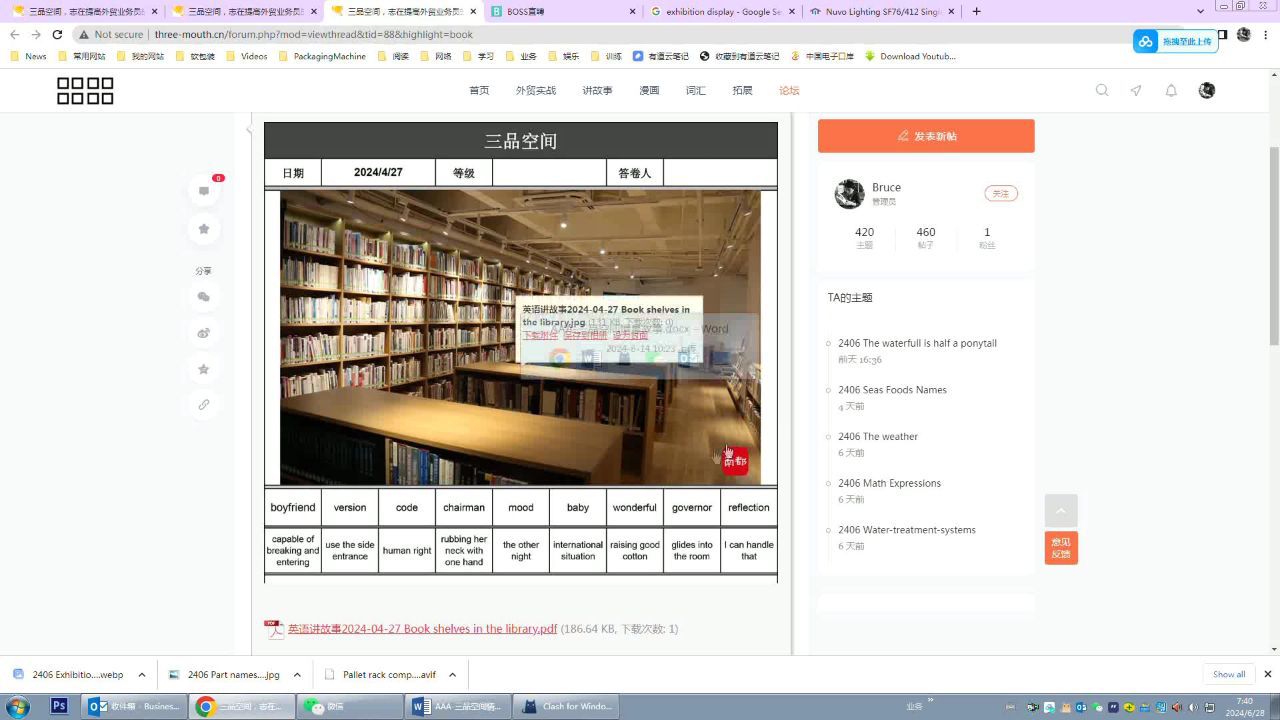Open the tab search chevron dropdown
Screen dimensions: 1280x720
coord(1201,11)
